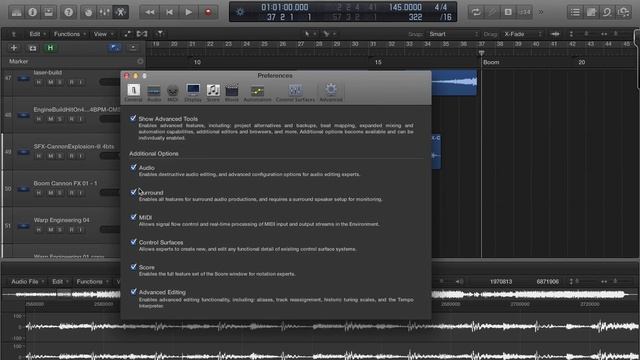
Task: Uncheck the Audio additional option
Action: tap(133, 167)
